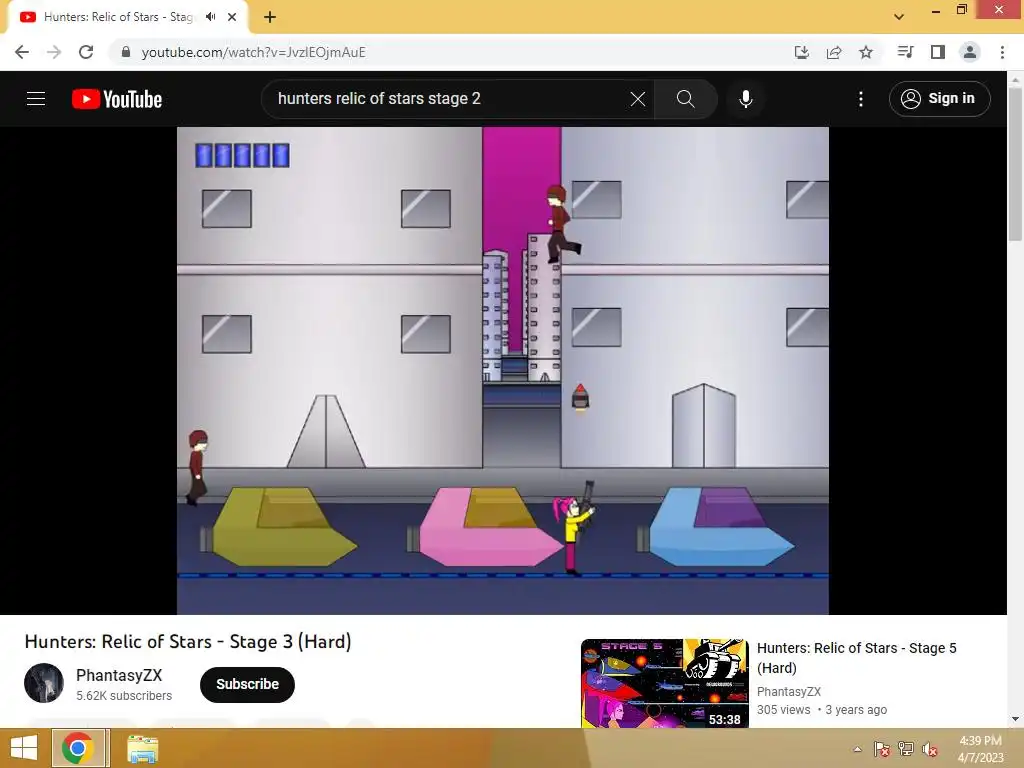View site information lock icon
The width and height of the screenshot is (1024, 768).
126,52
